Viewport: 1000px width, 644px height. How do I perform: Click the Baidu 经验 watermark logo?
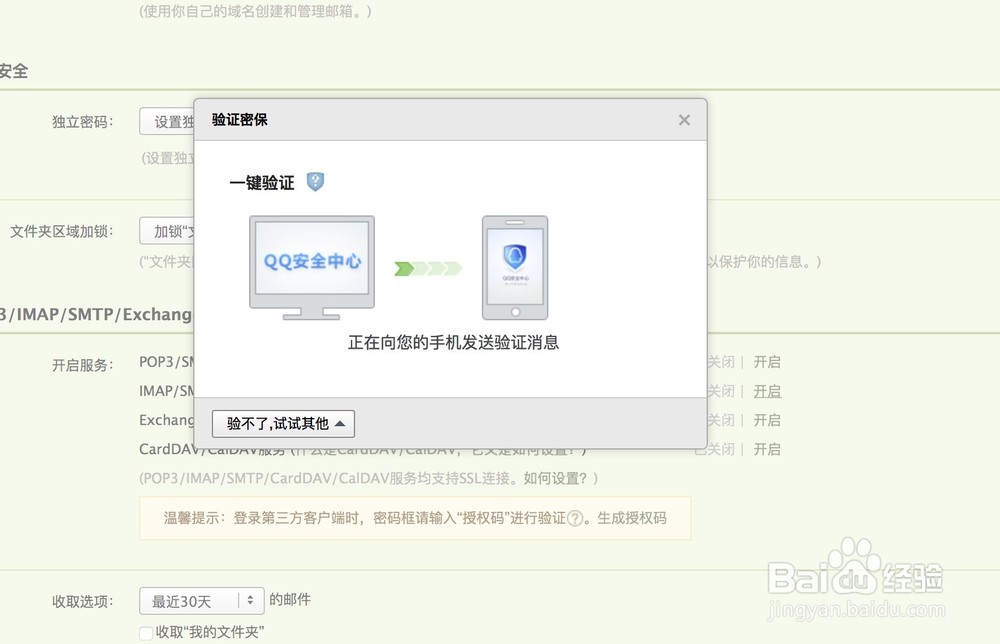[x=856, y=579]
